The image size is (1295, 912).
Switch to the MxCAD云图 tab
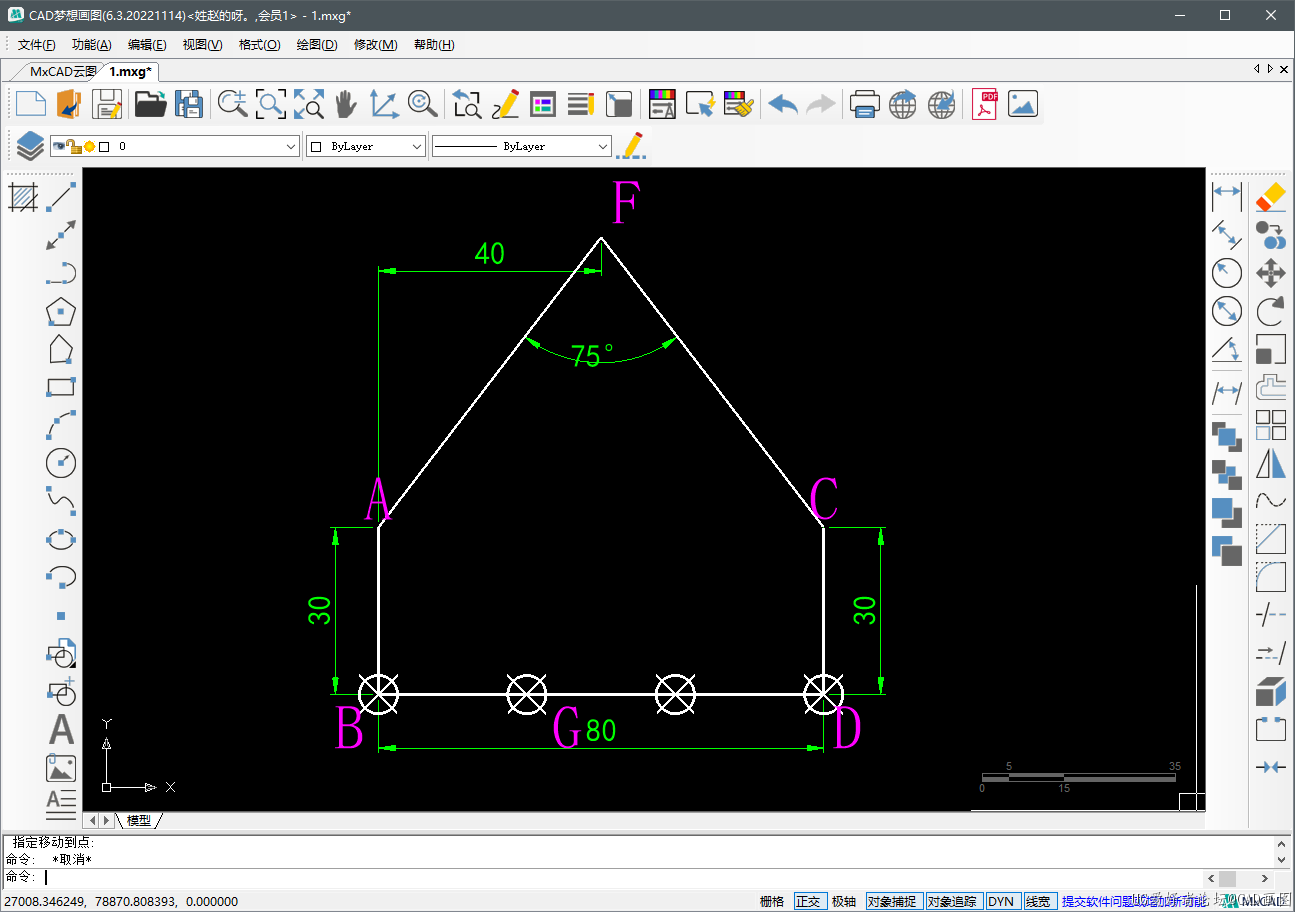click(x=62, y=71)
